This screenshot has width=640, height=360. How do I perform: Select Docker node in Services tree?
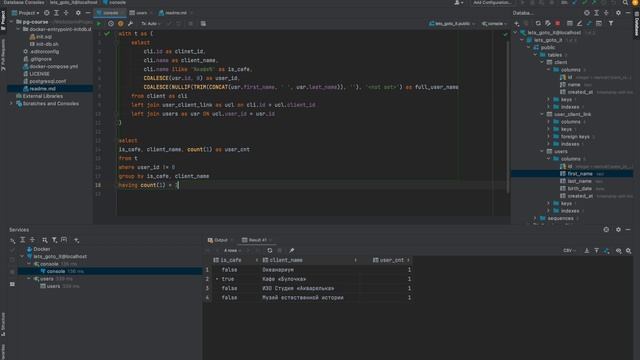pos(38,249)
